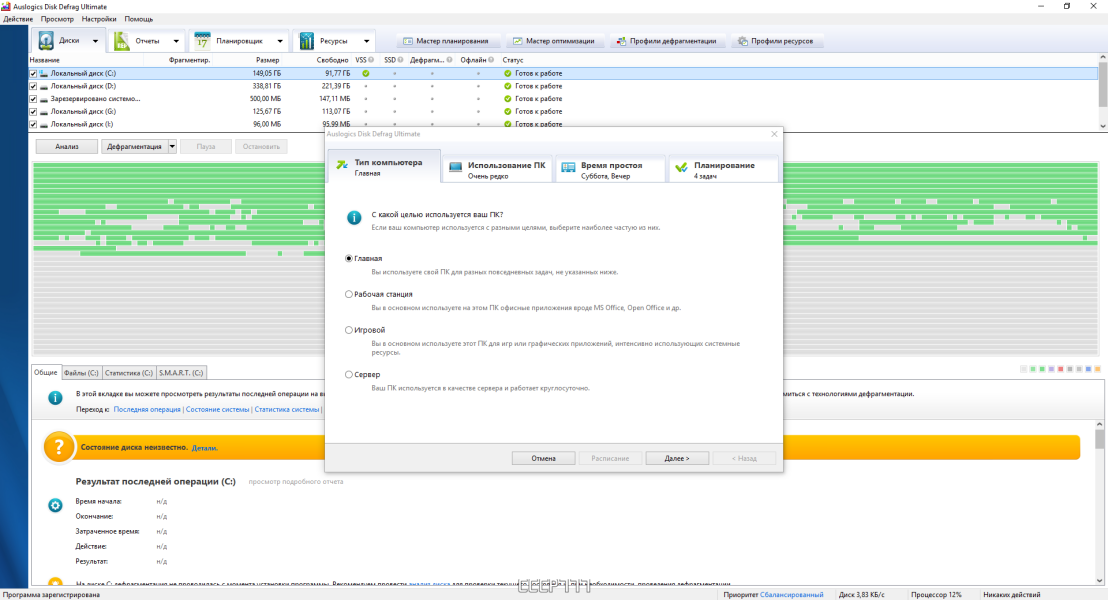Screen dimensions: 1108x600
Task: Toggle checkbox for Локальный диск (C:)
Action: click(x=33, y=73)
